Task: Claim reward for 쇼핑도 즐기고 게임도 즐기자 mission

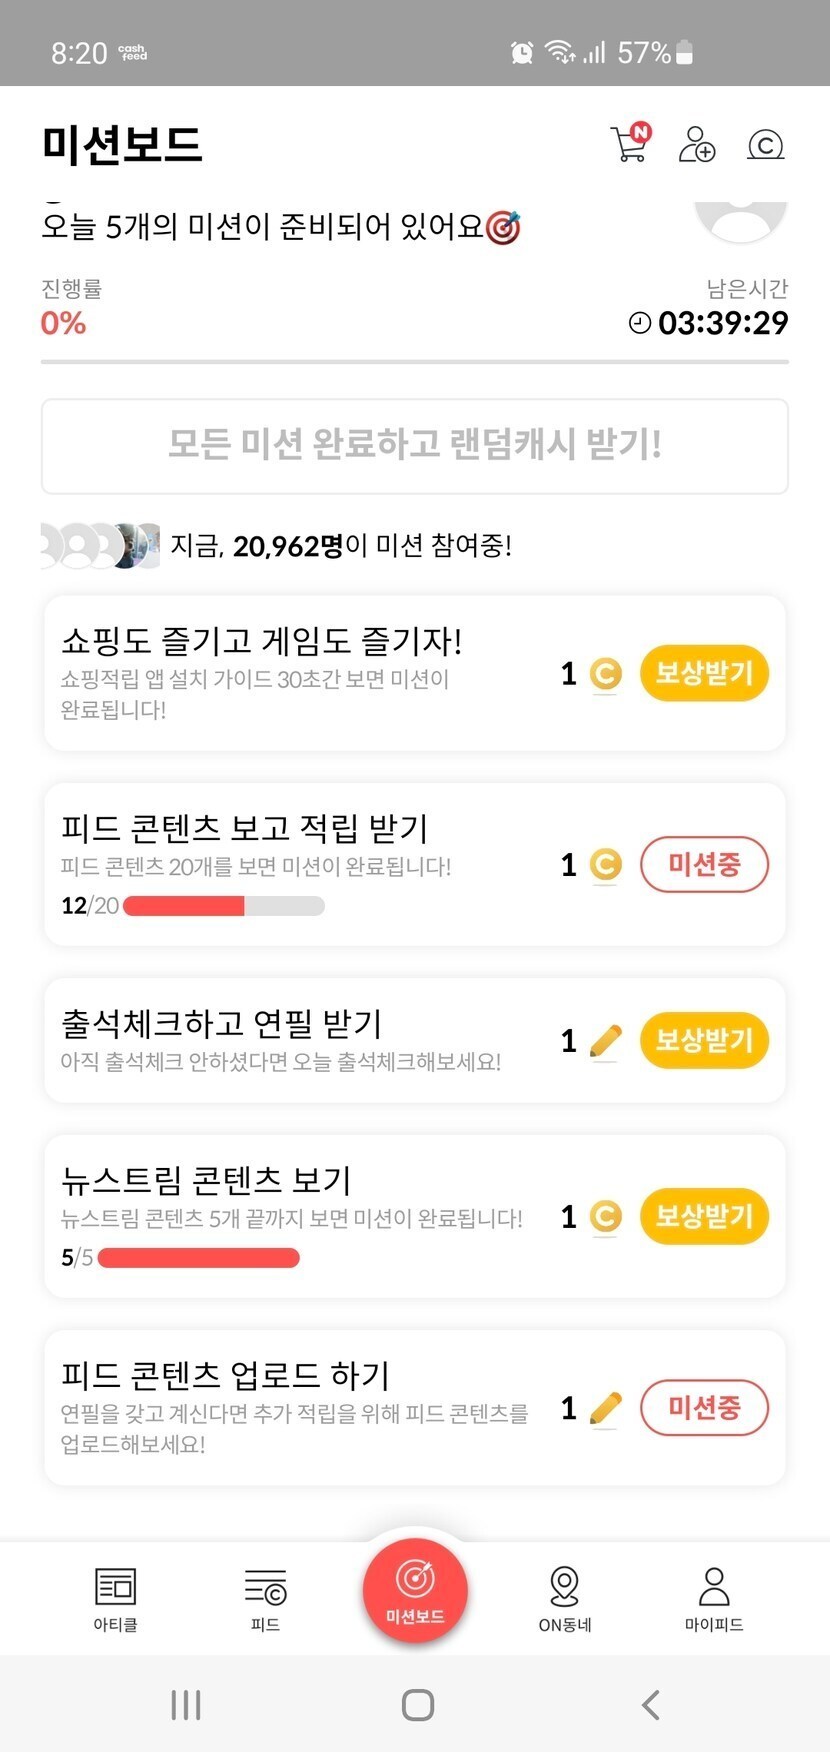Action: coord(704,673)
